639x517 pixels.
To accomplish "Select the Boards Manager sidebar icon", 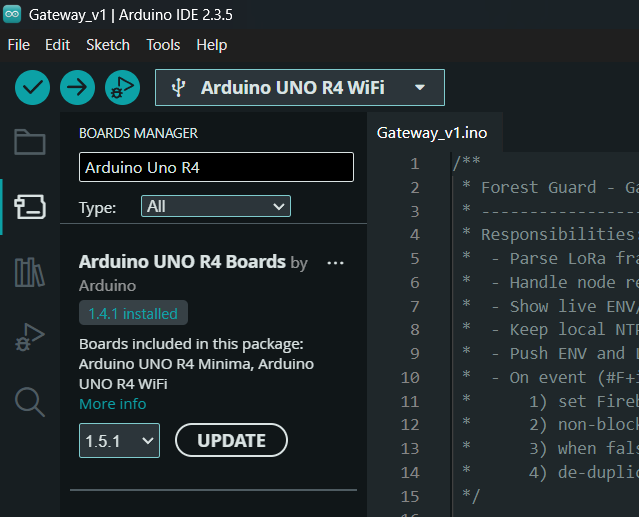I will [x=30, y=207].
